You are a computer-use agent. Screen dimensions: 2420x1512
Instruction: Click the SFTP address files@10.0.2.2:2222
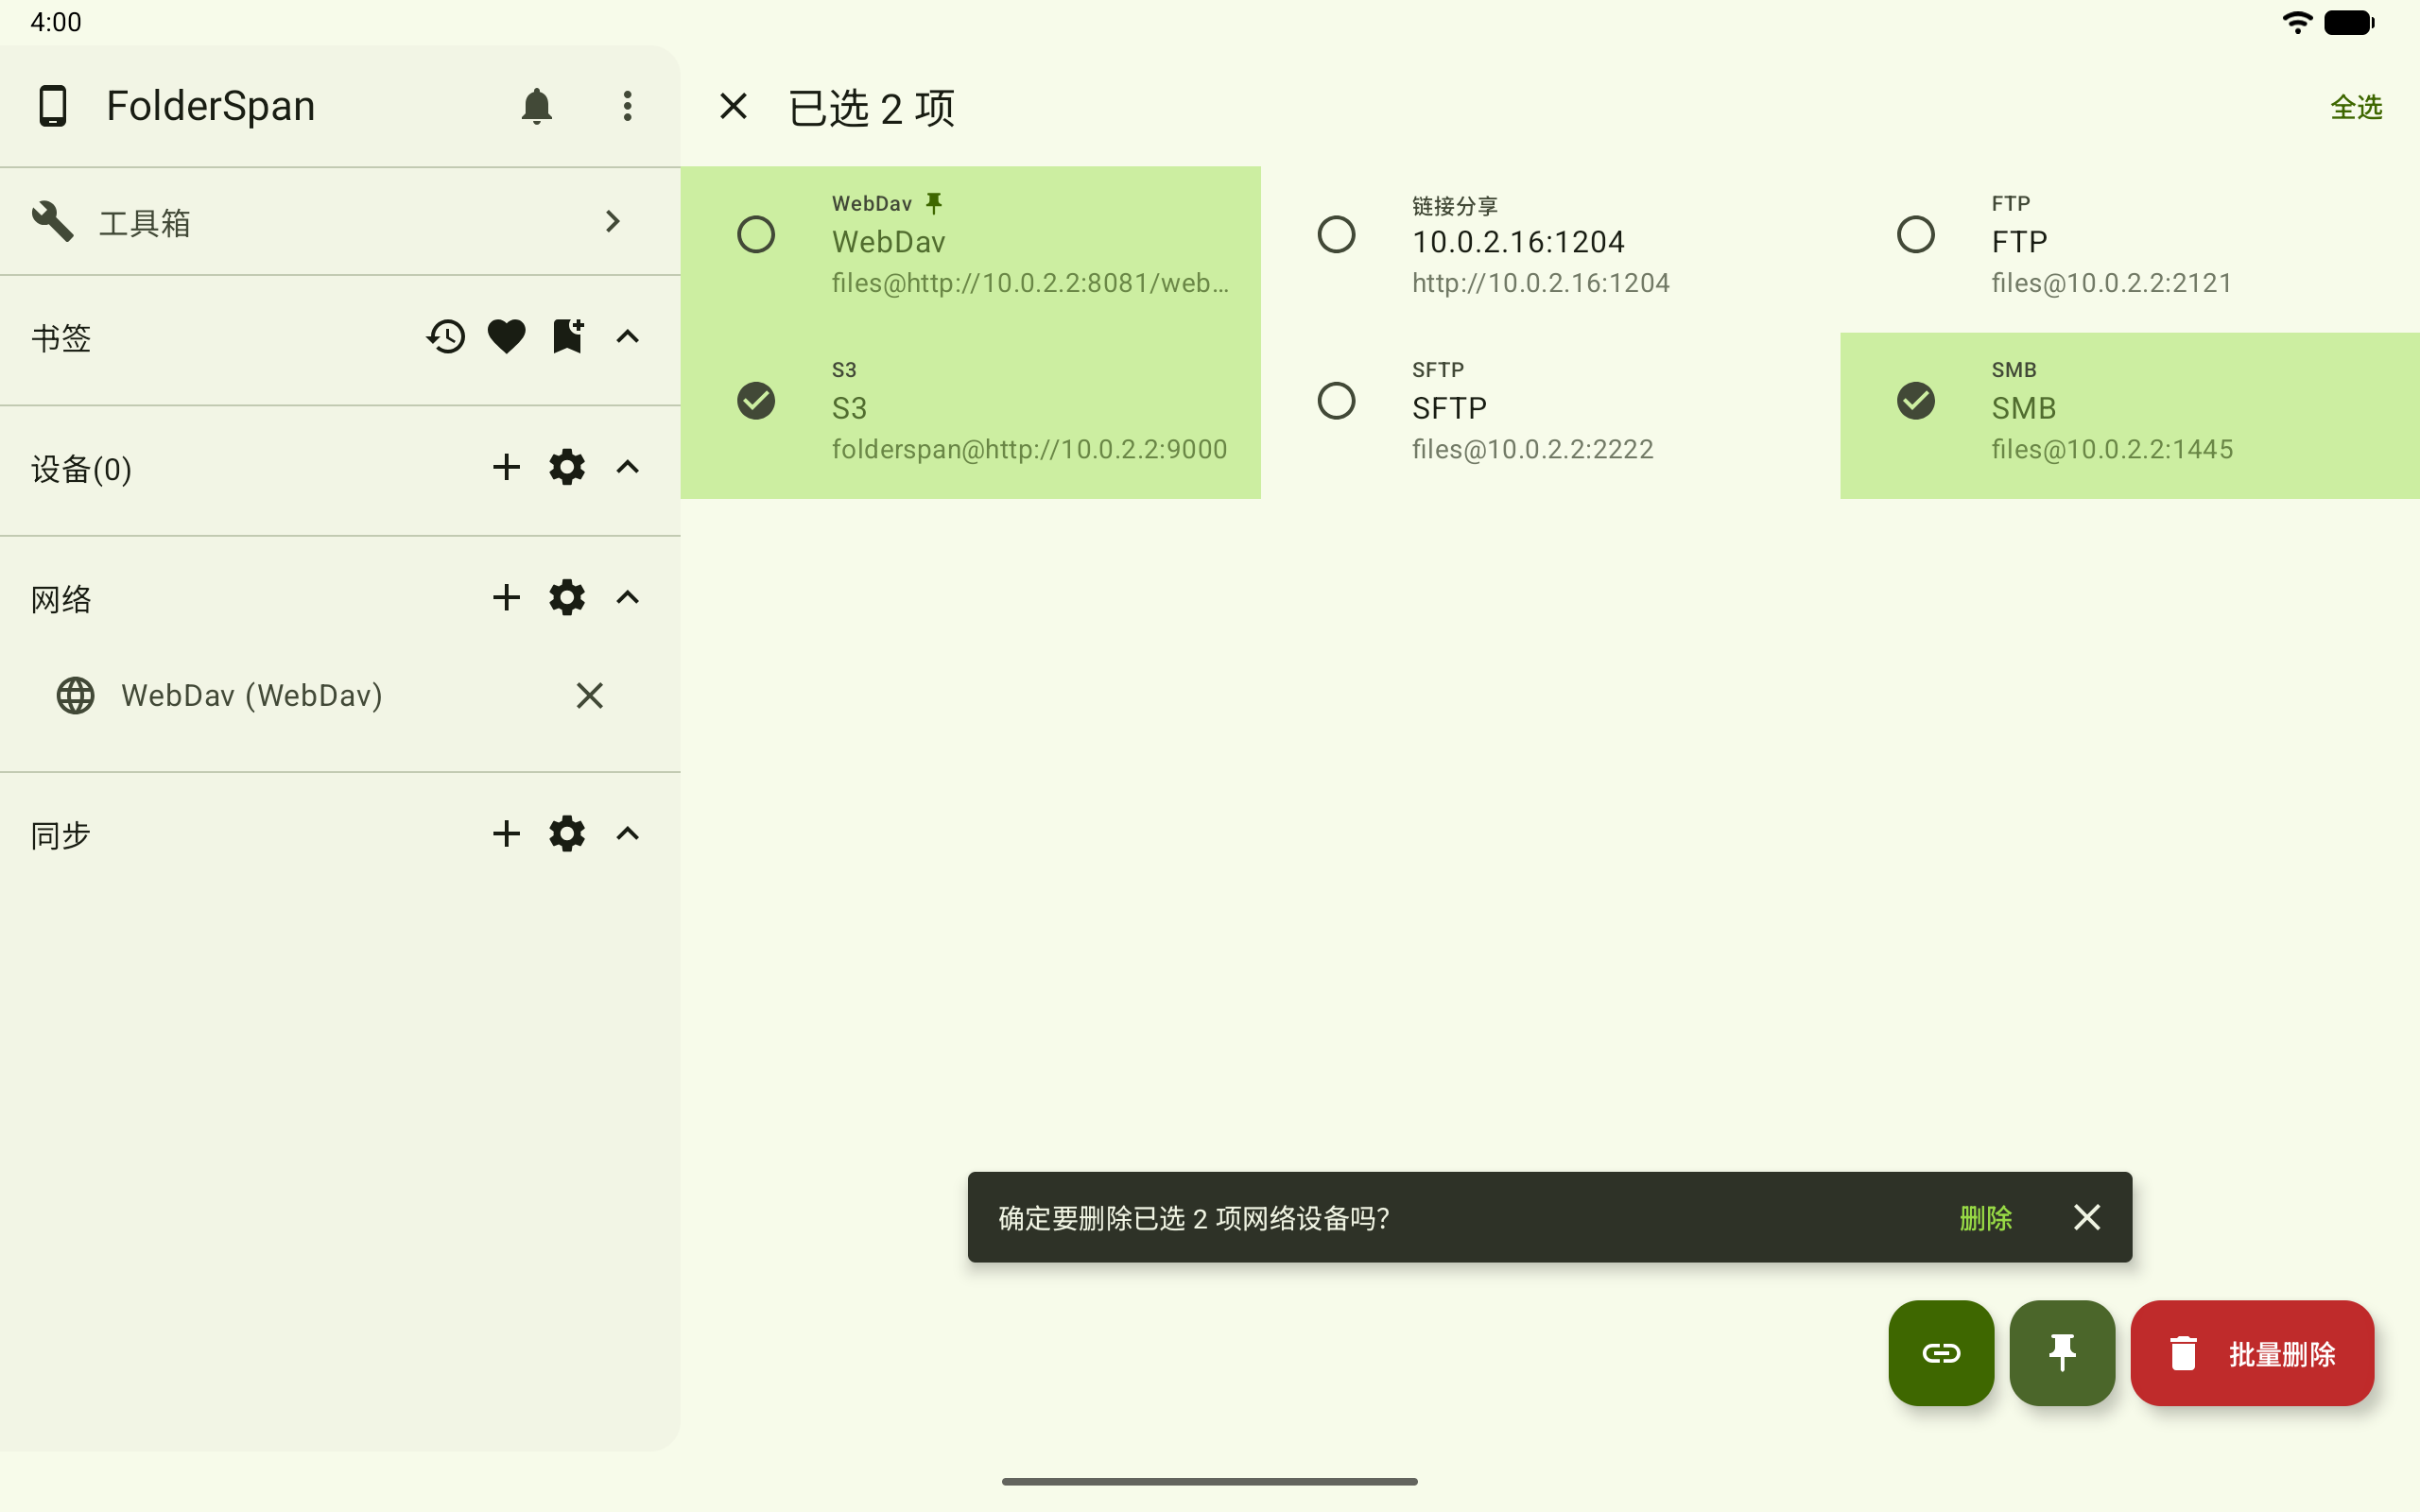click(x=1532, y=449)
